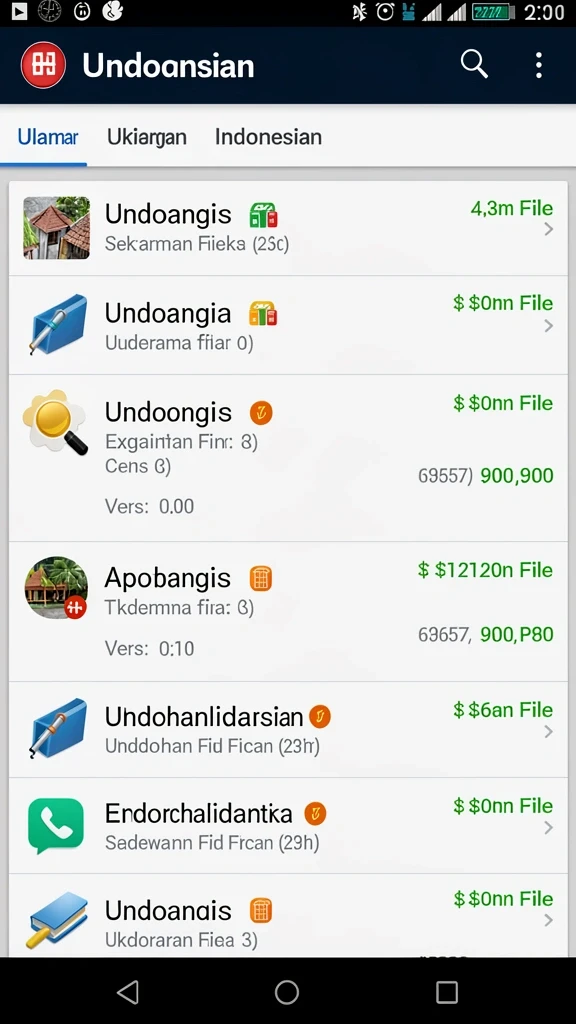The image size is (576, 1024).
Task: Switch to the Ukiargan tab
Action: [x=147, y=137]
